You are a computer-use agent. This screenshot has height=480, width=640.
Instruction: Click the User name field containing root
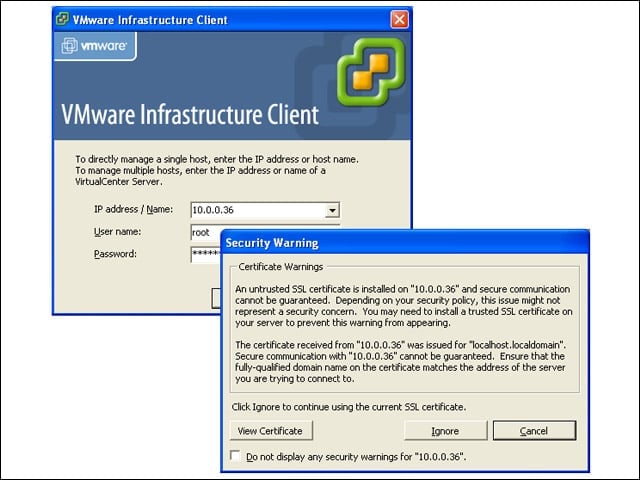[206, 232]
